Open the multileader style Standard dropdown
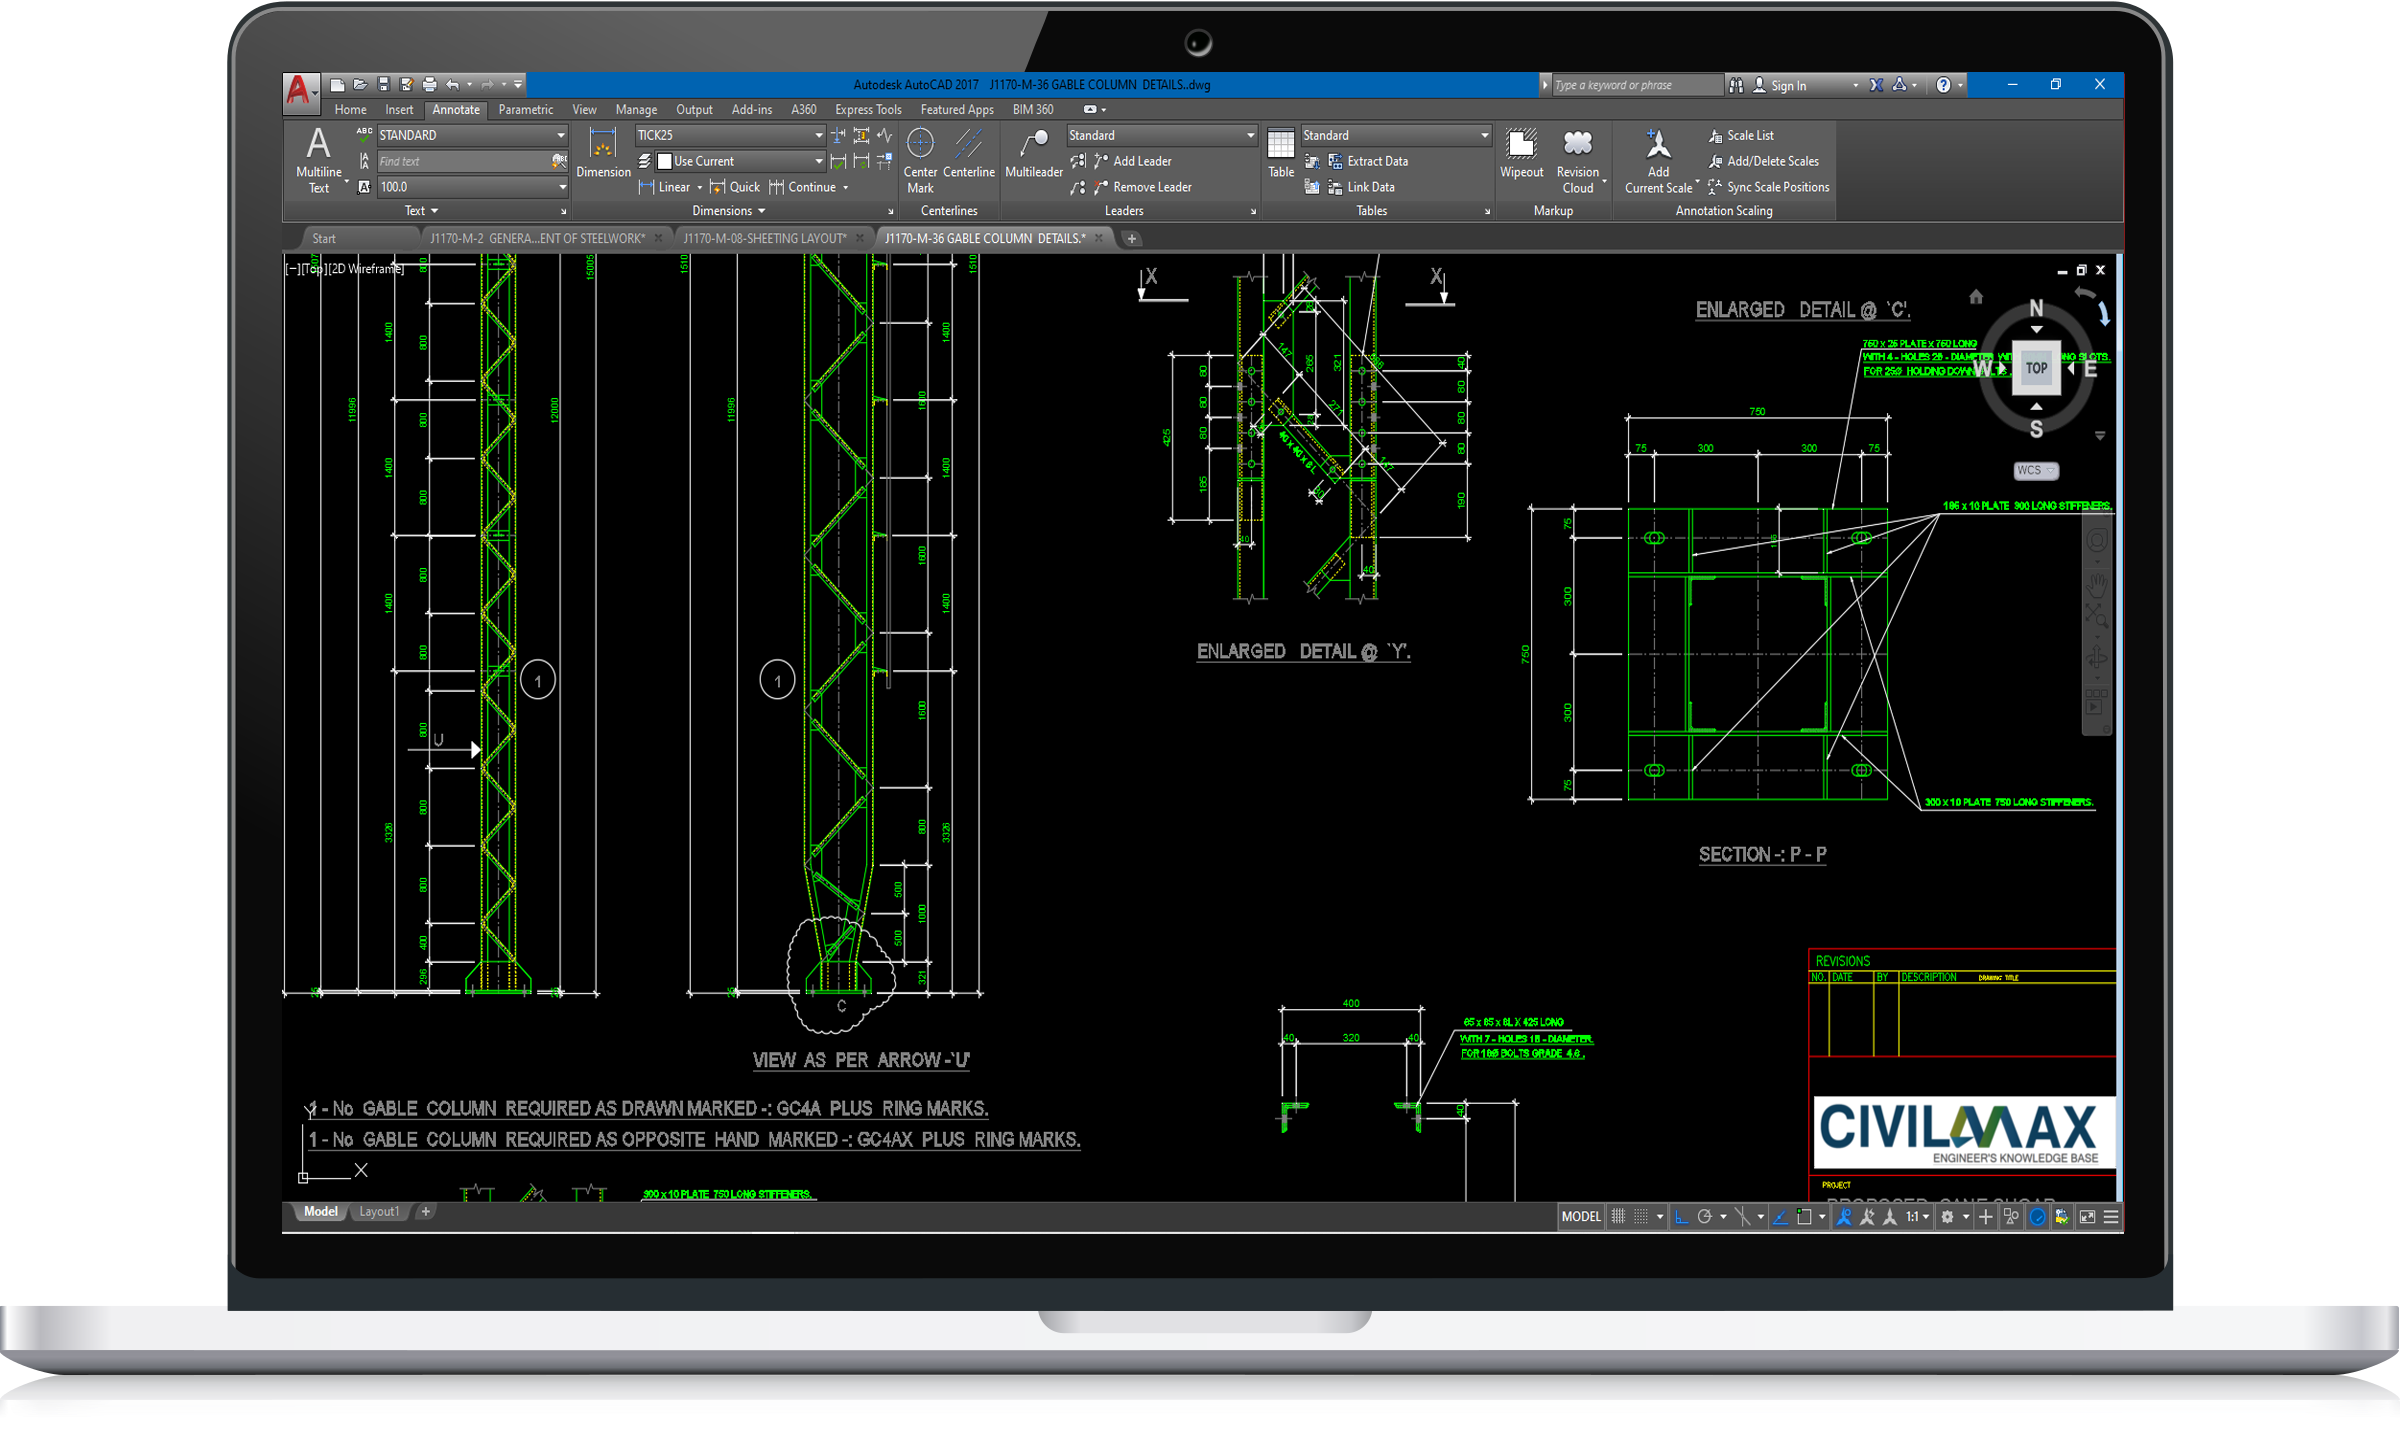Screen dimensions: 2400x1444 click(x=1161, y=135)
